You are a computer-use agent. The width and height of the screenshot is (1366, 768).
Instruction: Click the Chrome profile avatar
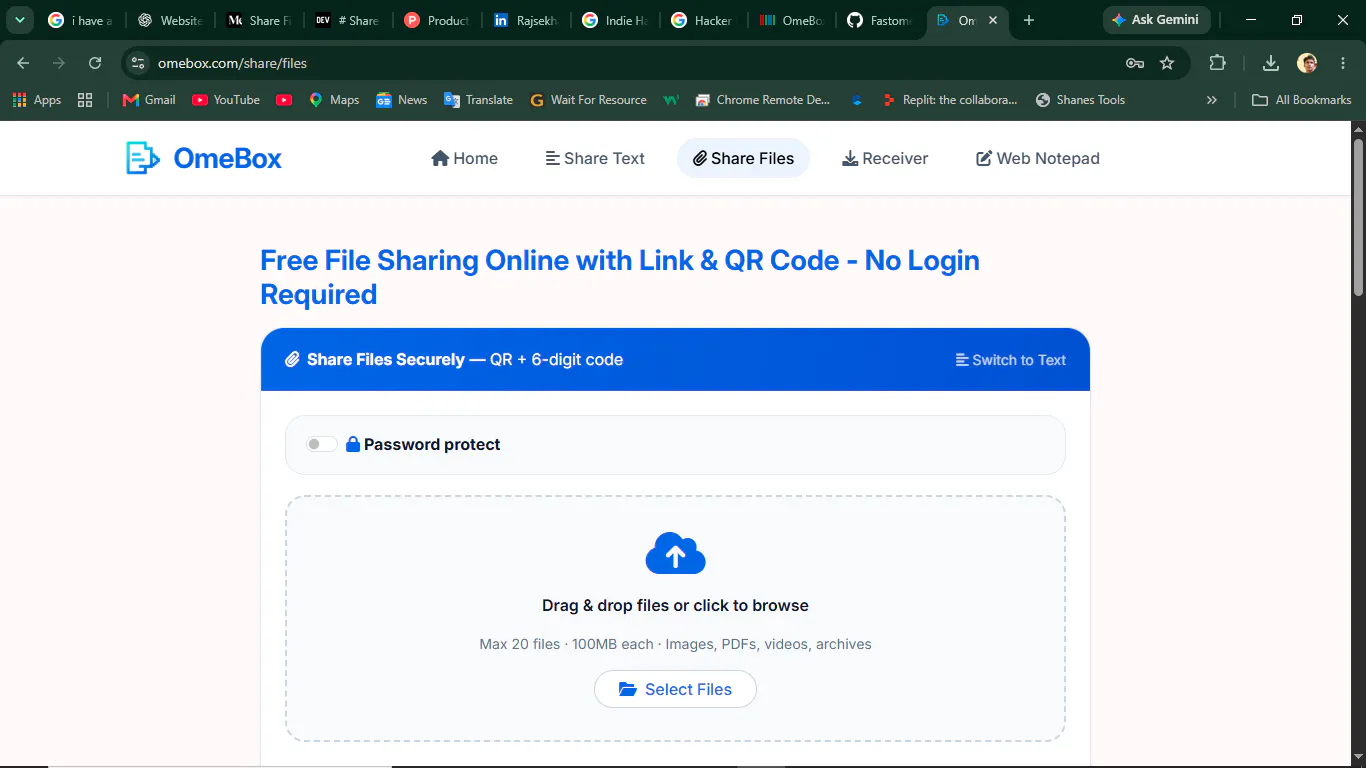tap(1307, 63)
